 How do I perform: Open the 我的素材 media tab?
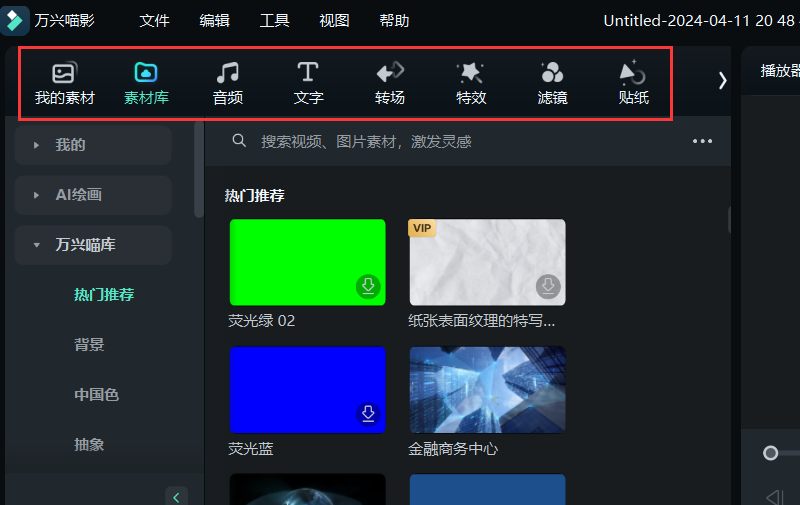coord(64,84)
